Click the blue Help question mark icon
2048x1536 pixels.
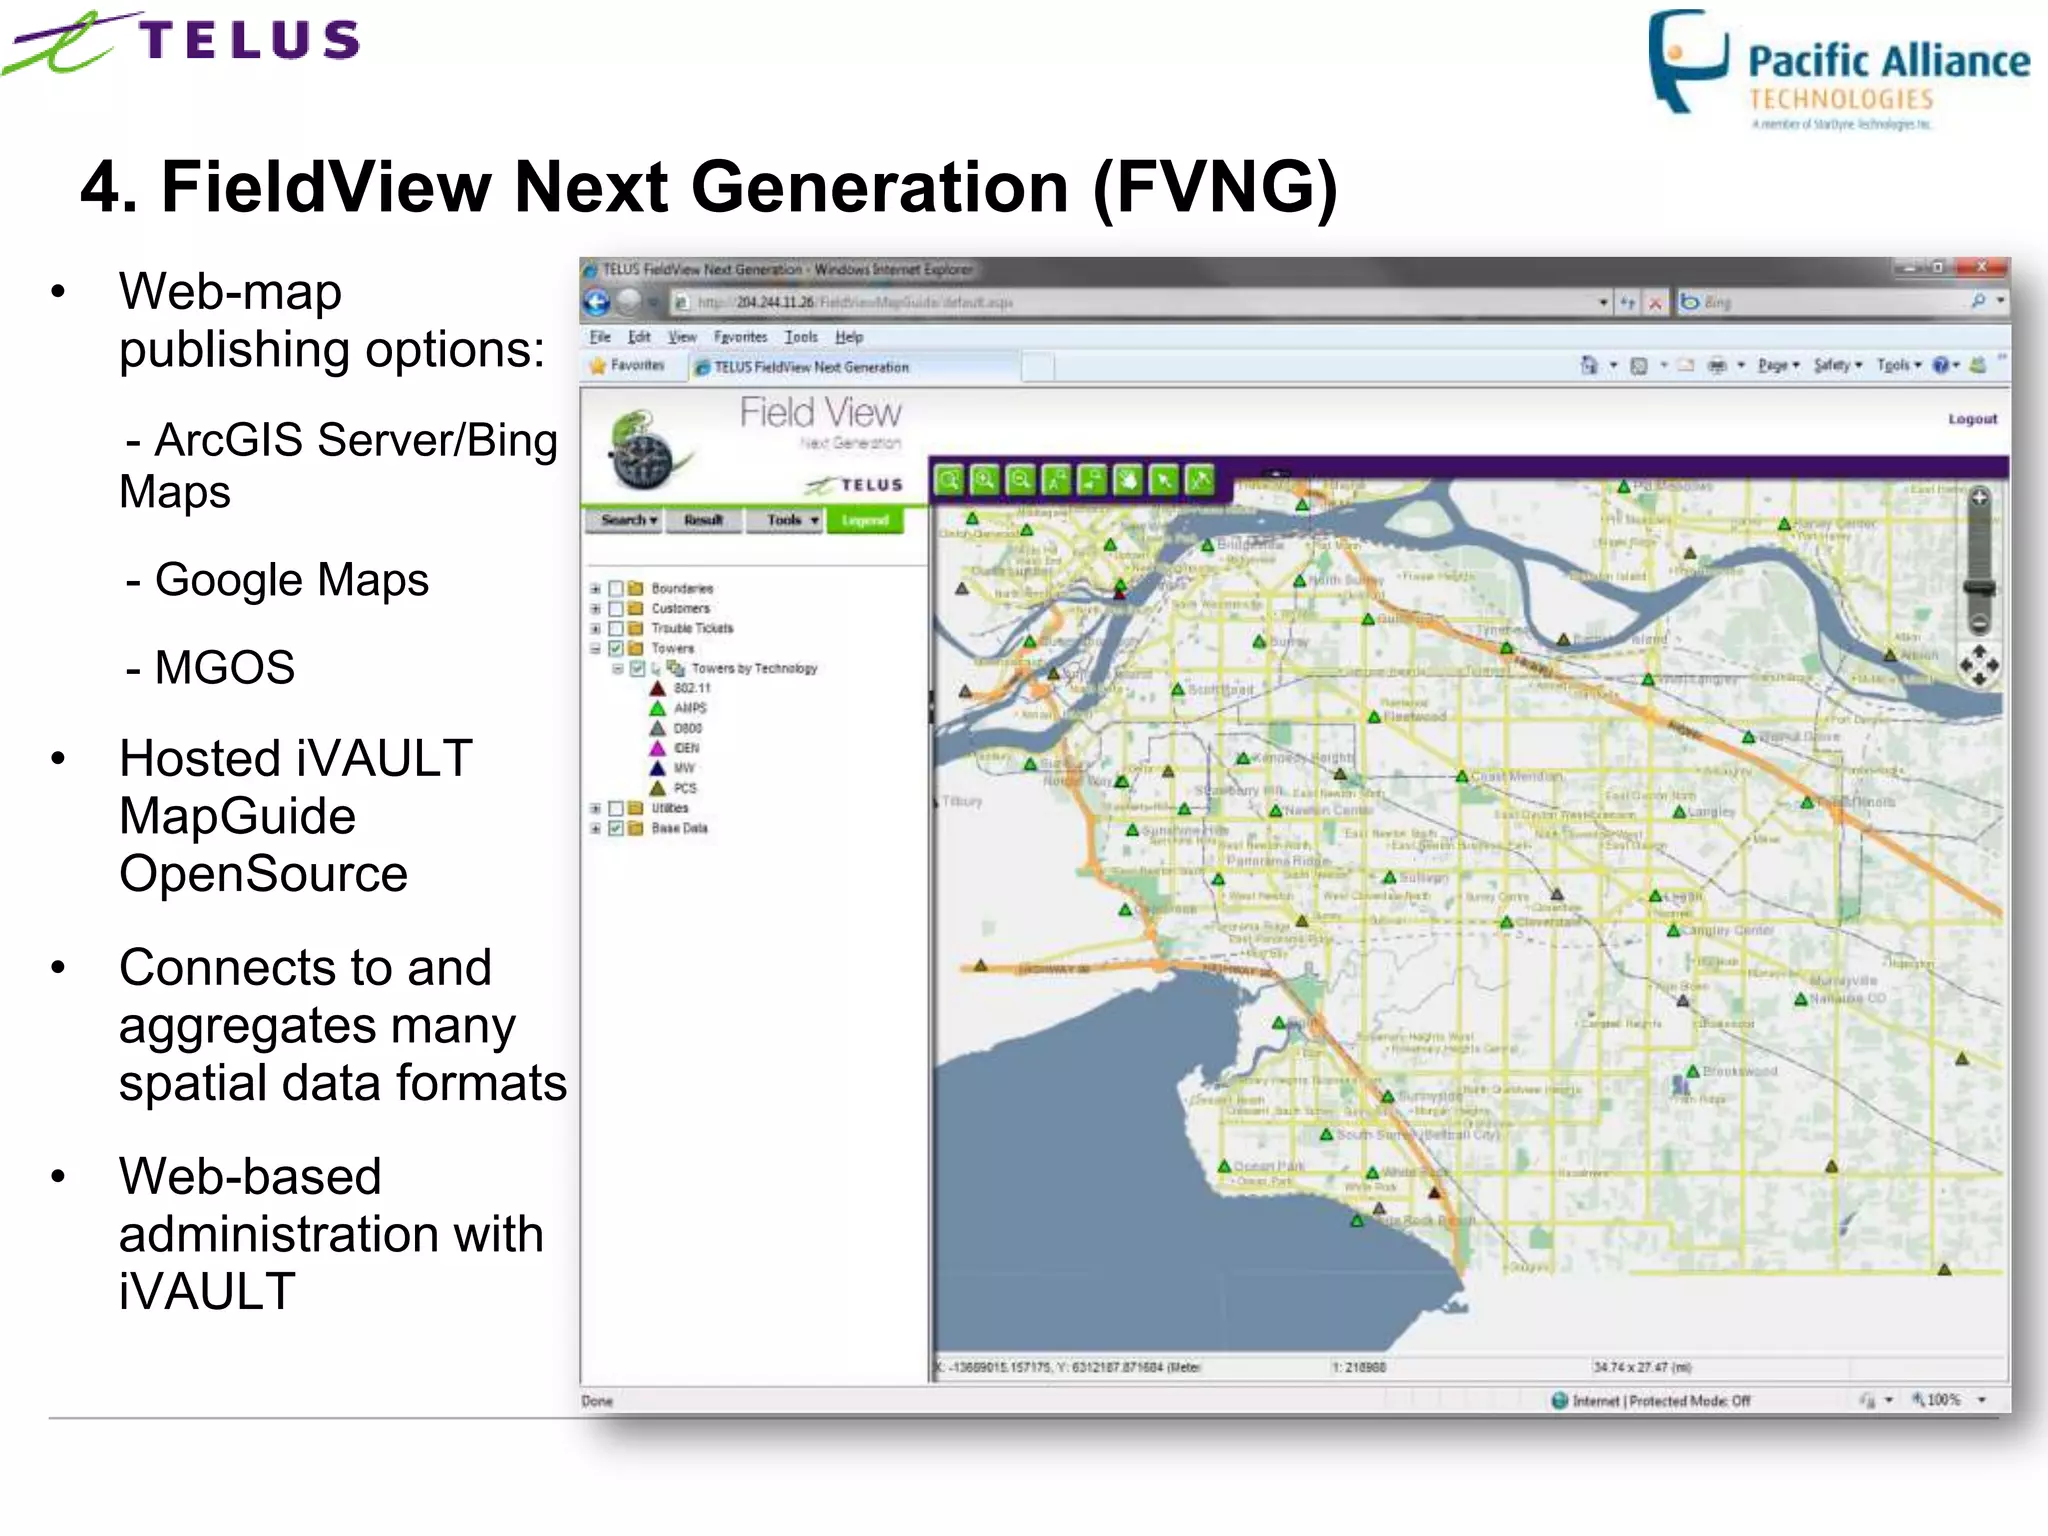coord(1941,365)
